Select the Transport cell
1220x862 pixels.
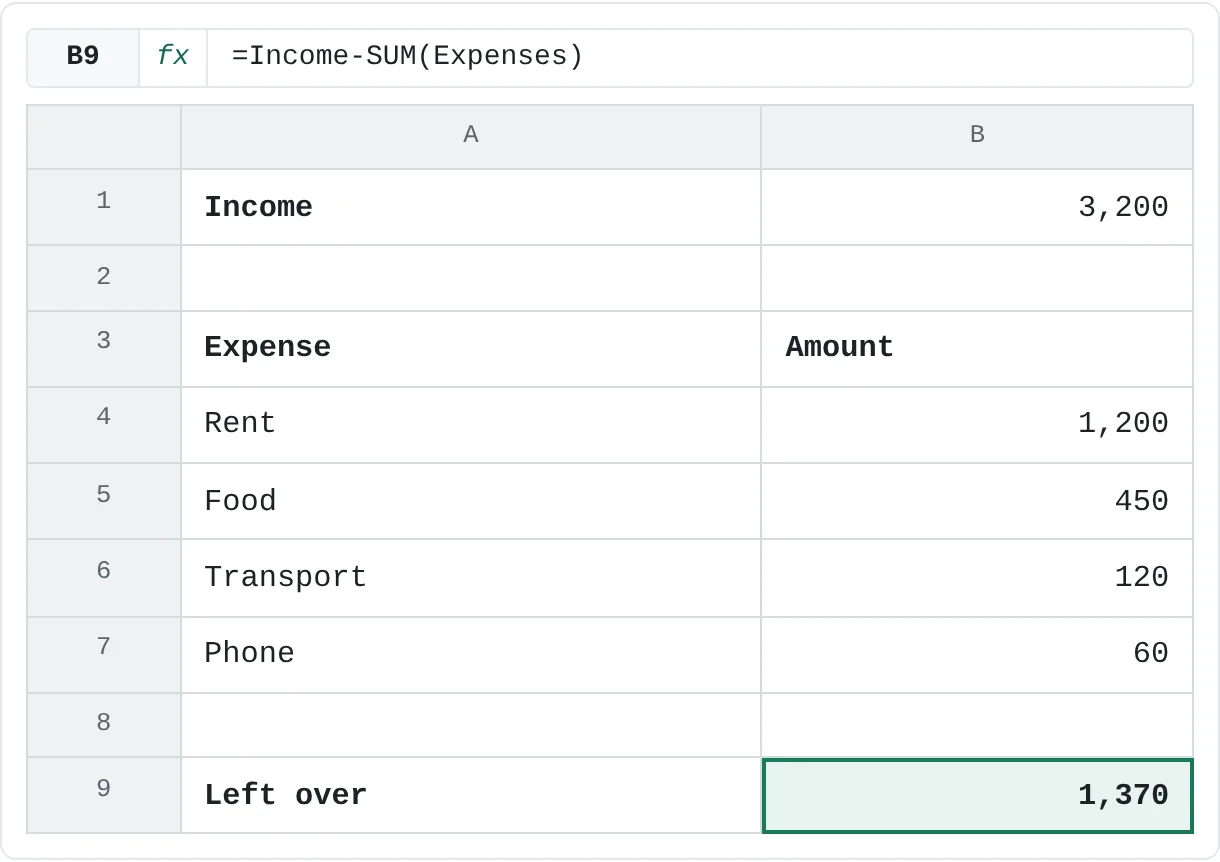click(471, 578)
